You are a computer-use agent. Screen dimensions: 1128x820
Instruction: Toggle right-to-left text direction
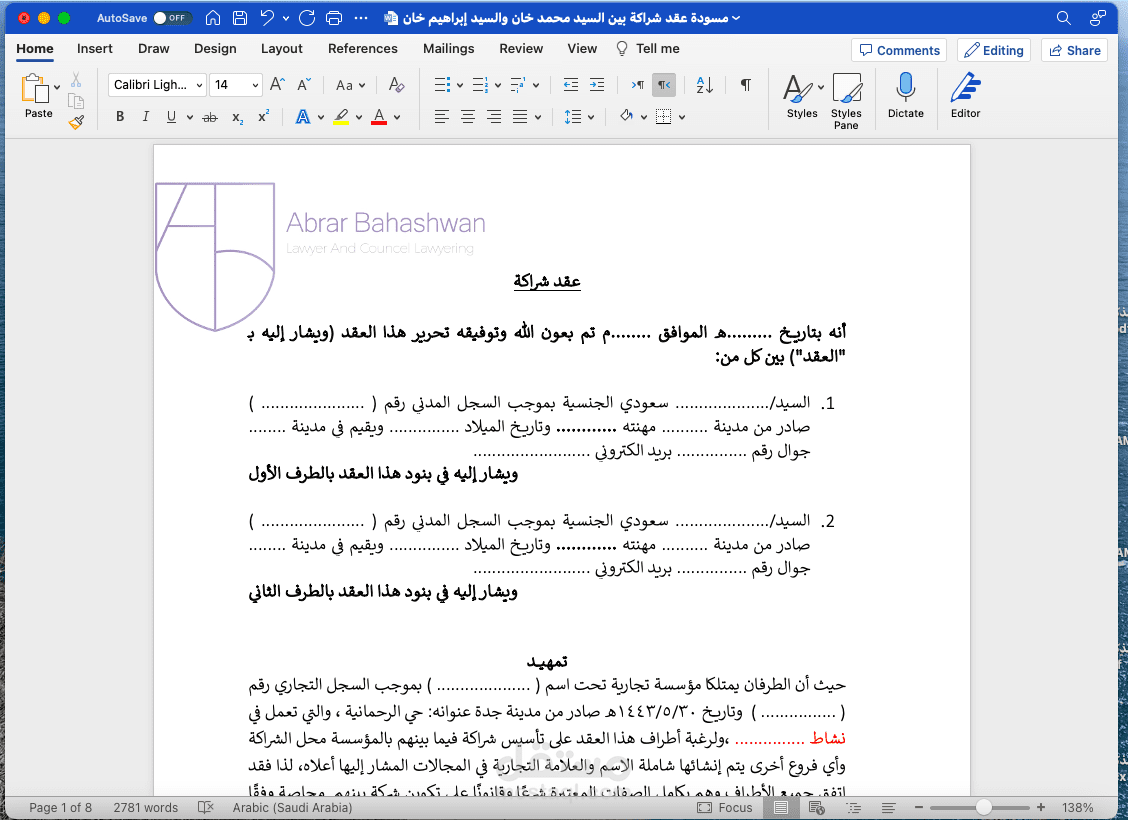663,85
